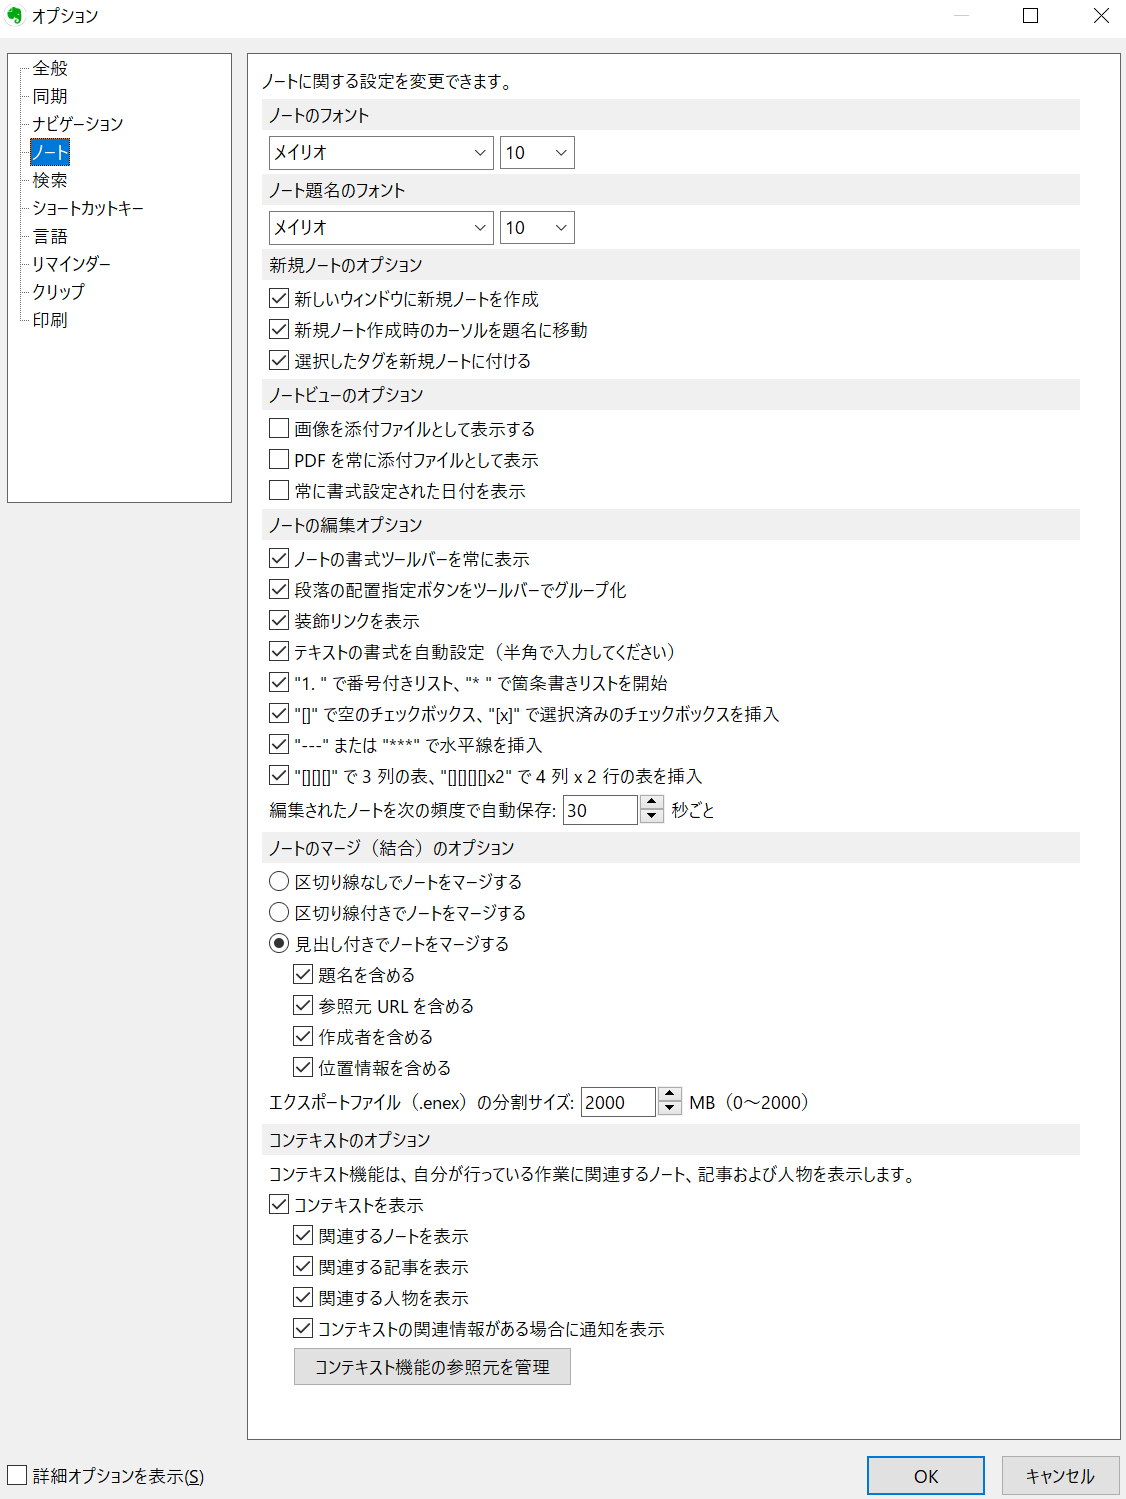Select 同期 in the options tree
The width and height of the screenshot is (1126, 1499).
(x=50, y=96)
